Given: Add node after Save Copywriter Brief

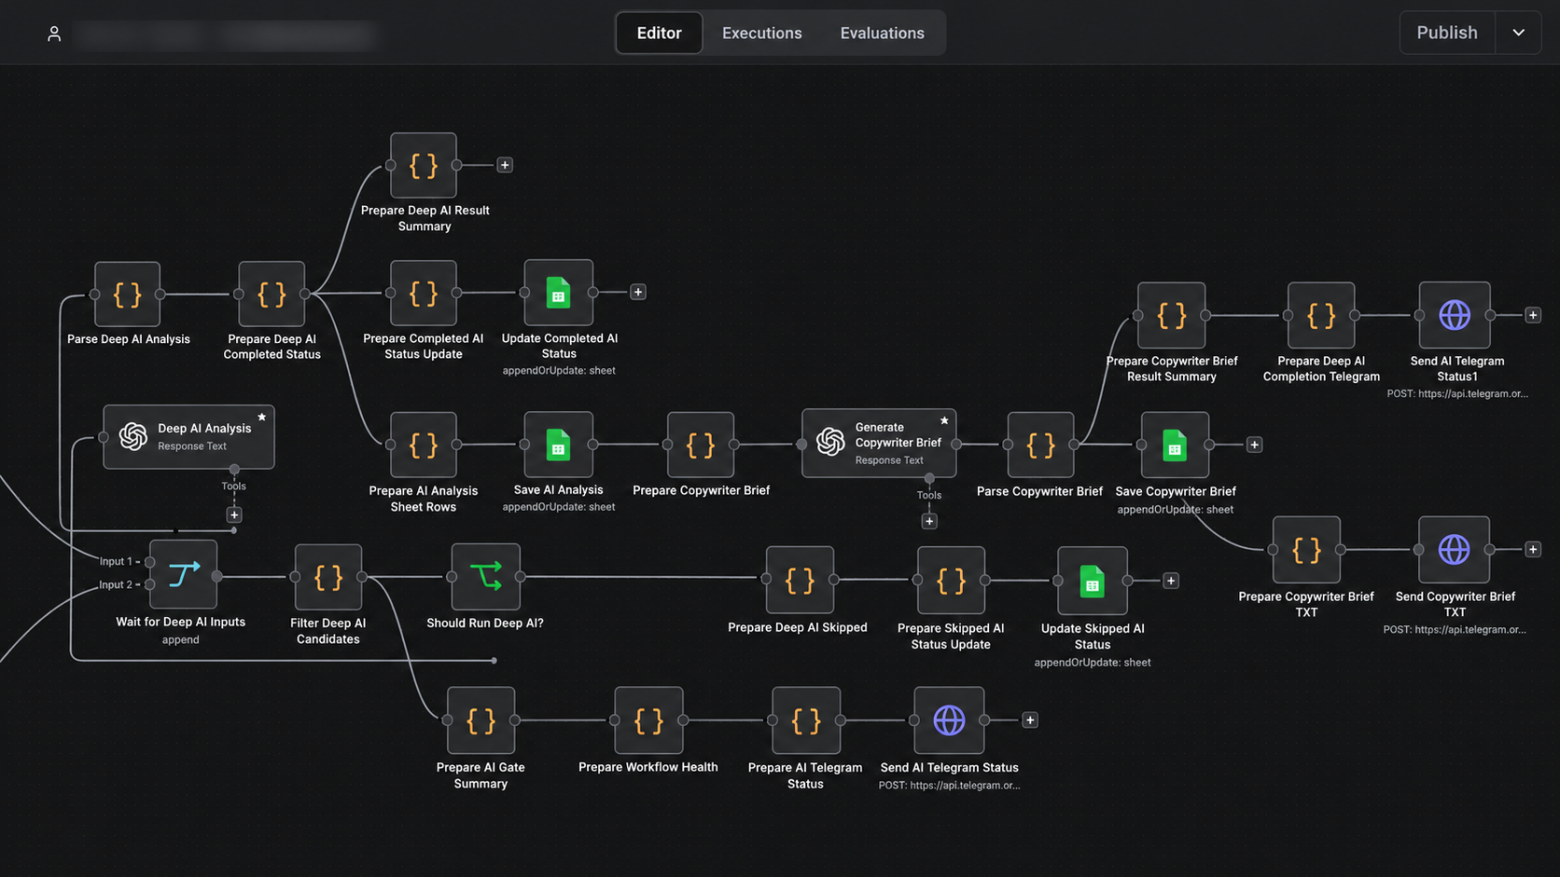Looking at the screenshot, I should click(x=1254, y=445).
